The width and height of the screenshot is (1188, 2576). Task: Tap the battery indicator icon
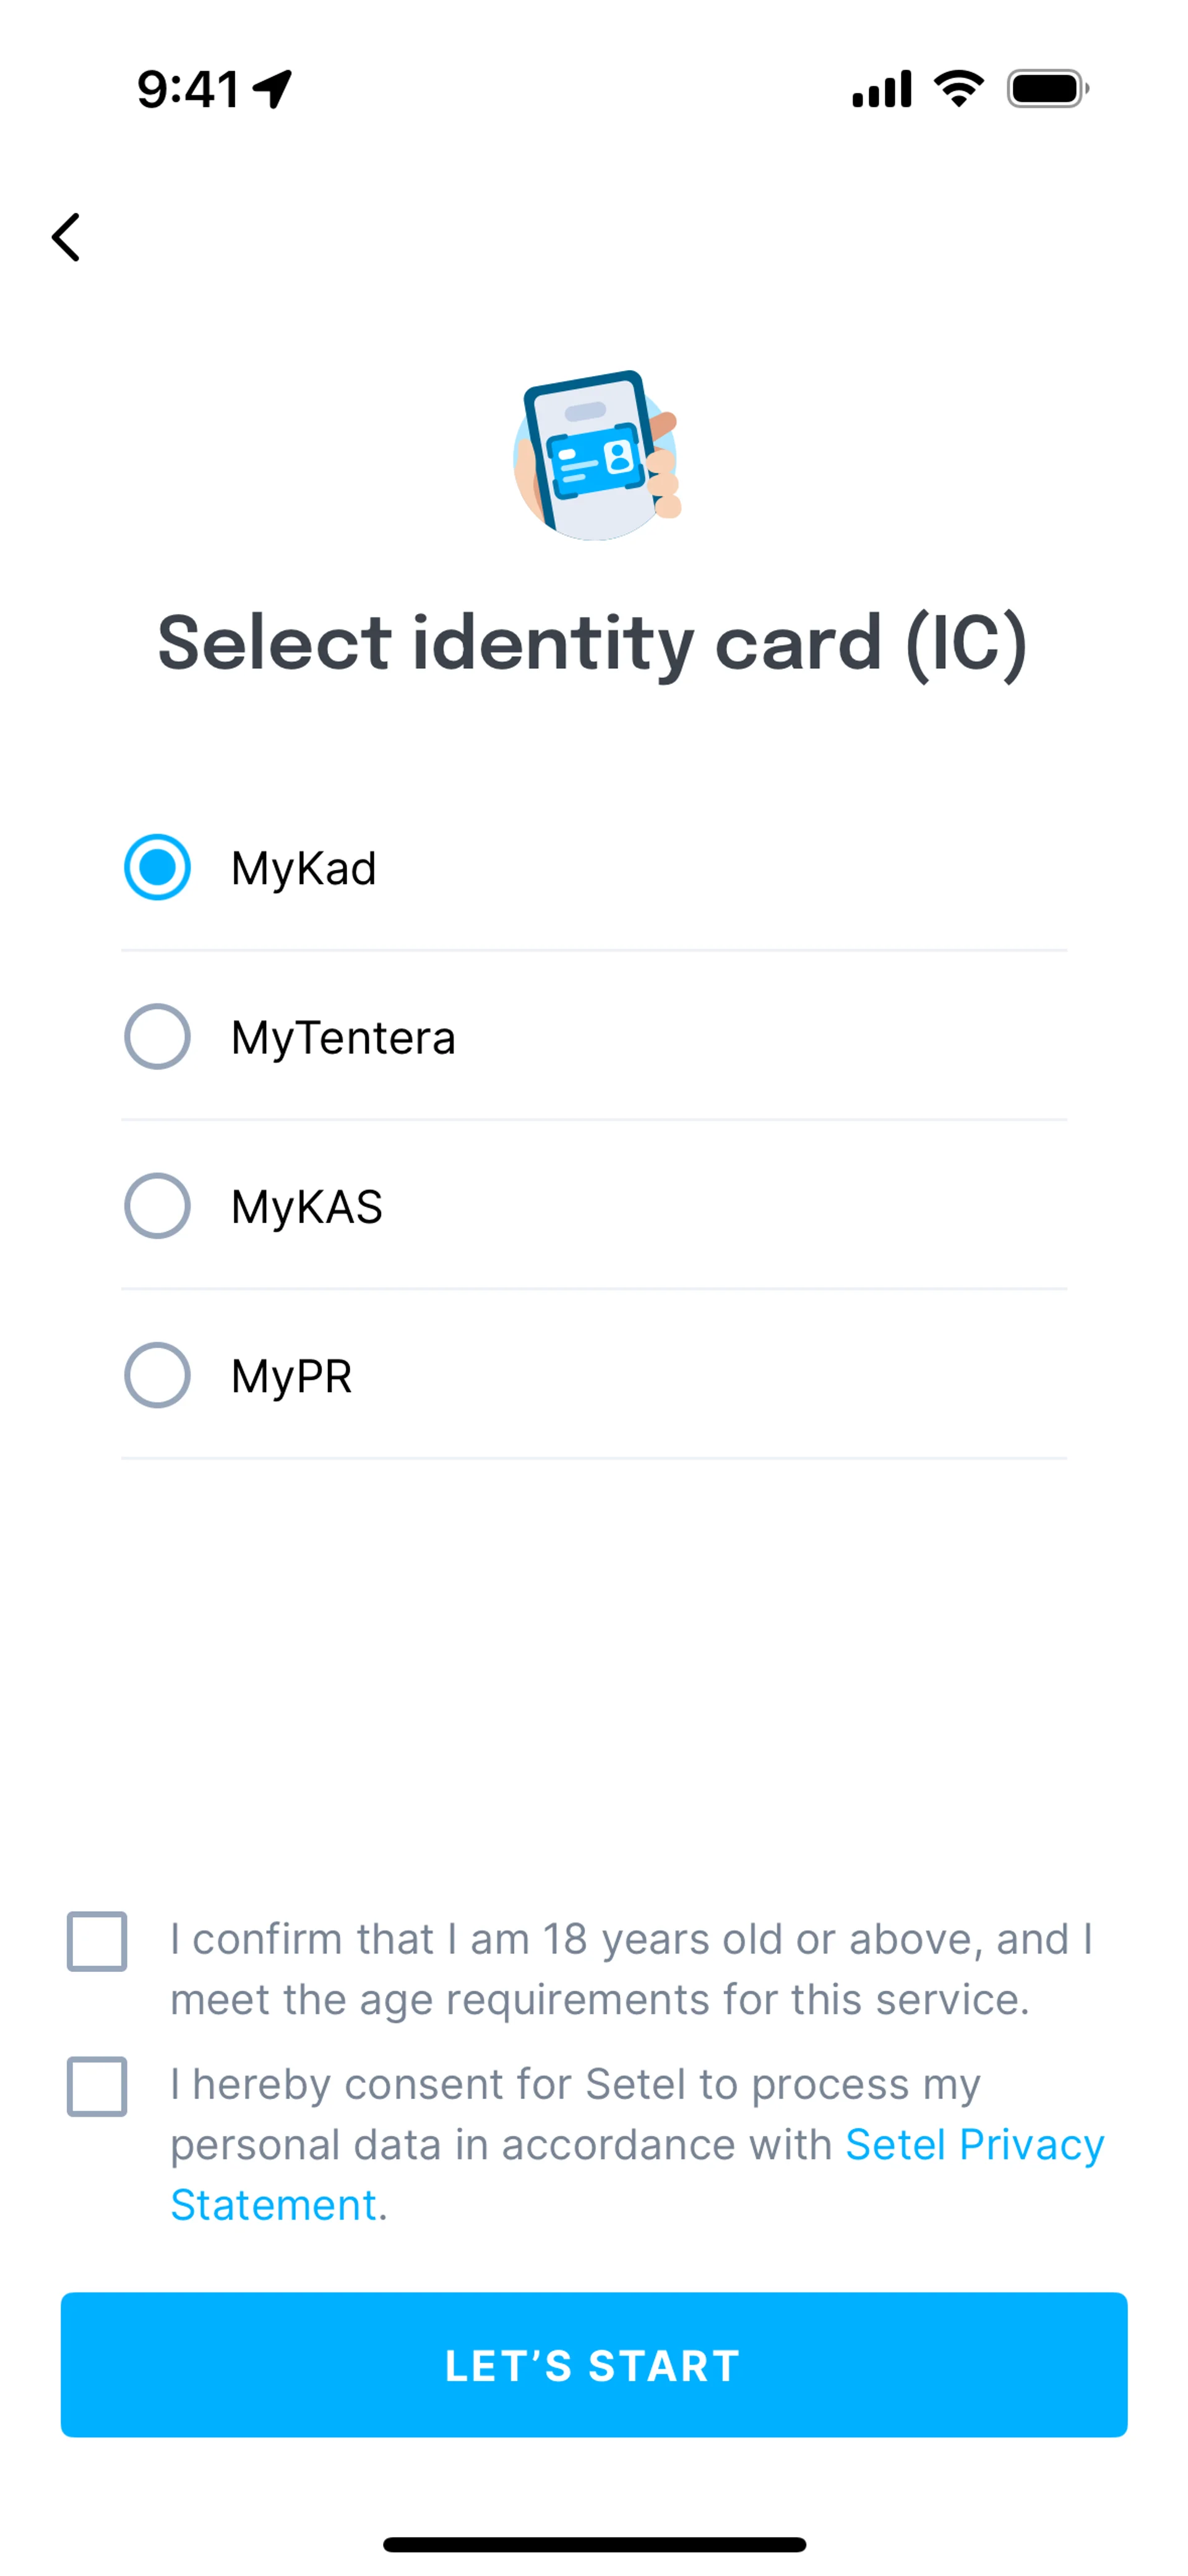pyautogui.click(x=1047, y=89)
